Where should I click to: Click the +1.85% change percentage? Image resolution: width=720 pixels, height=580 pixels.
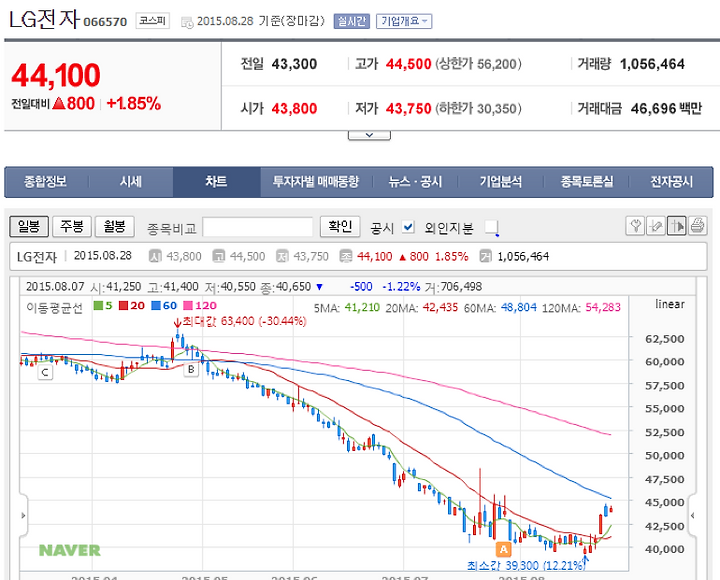click(x=134, y=103)
